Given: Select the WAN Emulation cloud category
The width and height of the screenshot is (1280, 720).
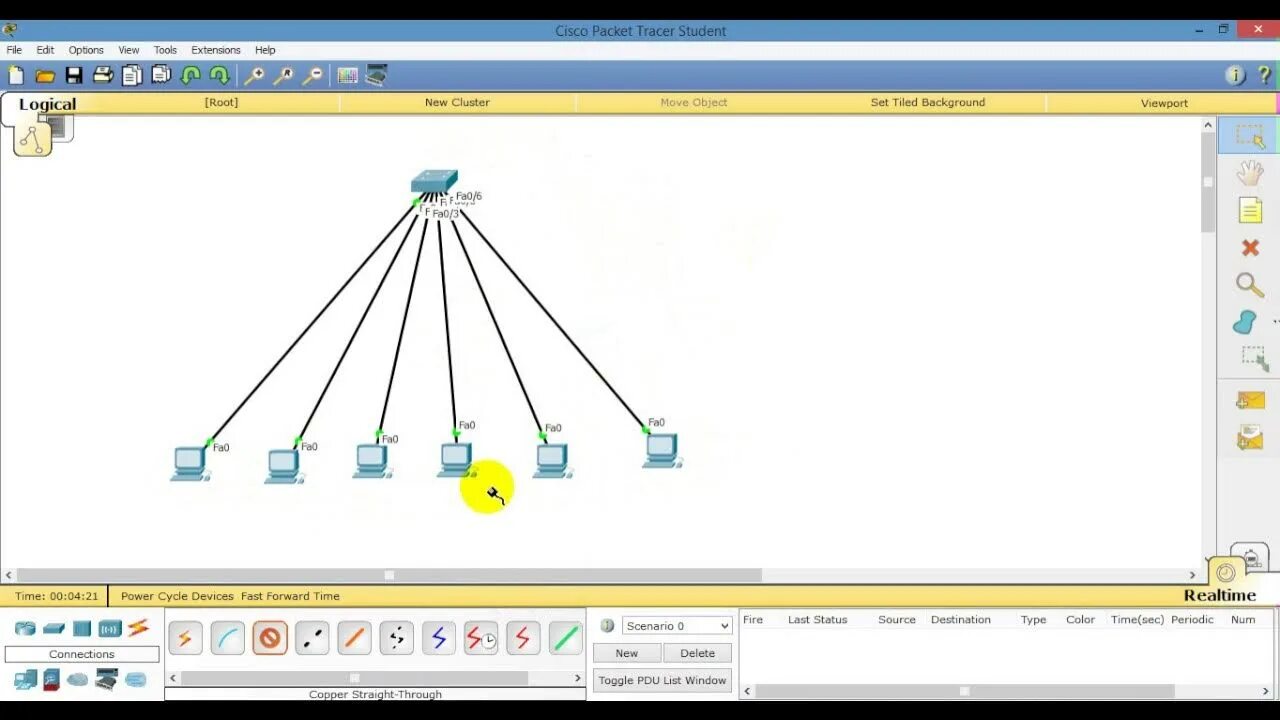Looking at the screenshot, I should click(78, 680).
